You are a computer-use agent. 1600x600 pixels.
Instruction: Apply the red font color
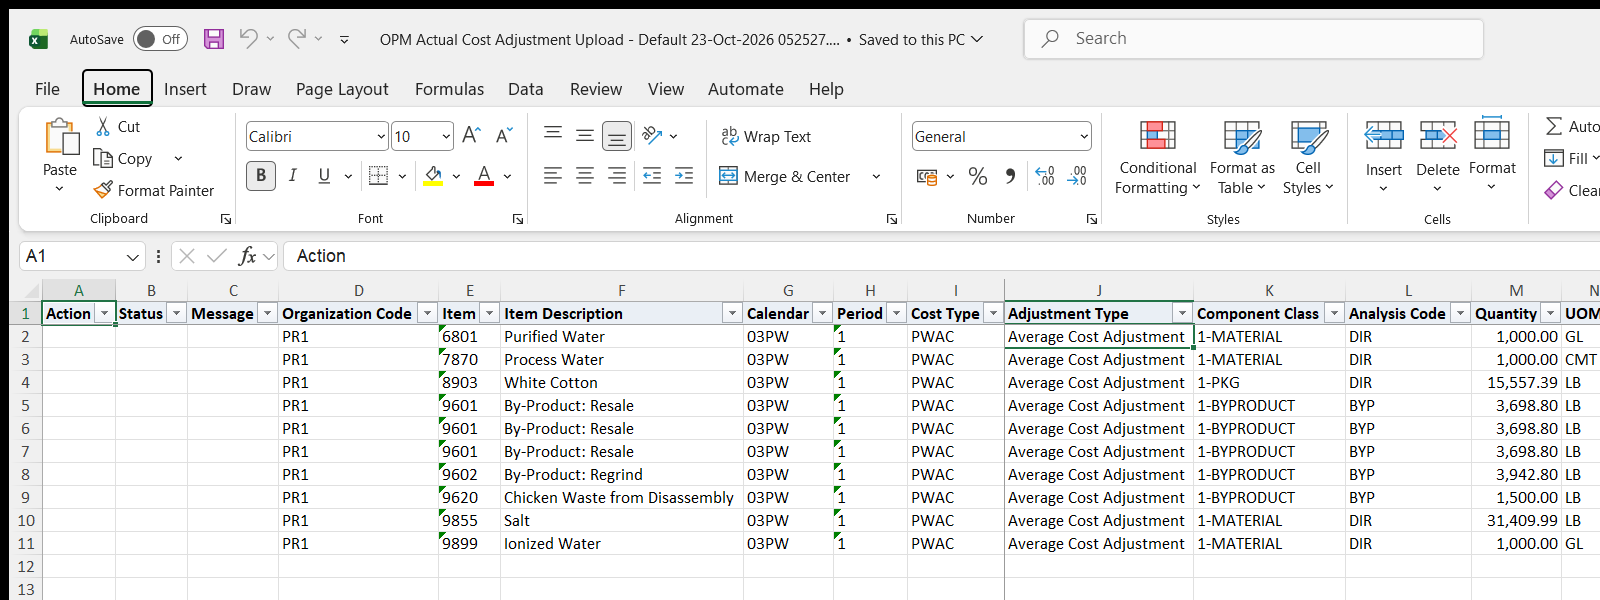coord(484,176)
